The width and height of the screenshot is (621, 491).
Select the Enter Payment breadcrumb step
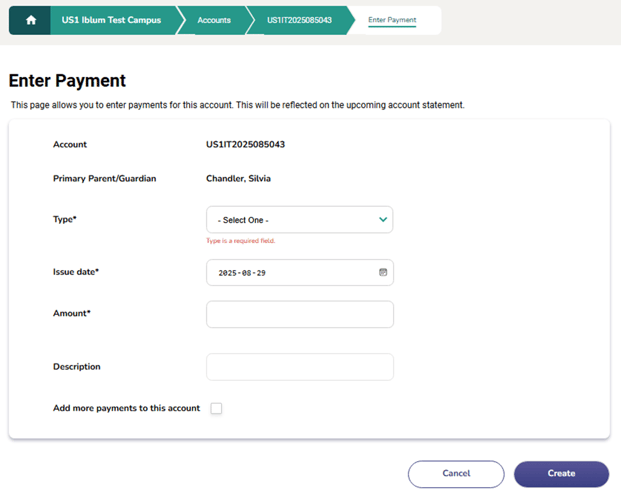click(392, 20)
